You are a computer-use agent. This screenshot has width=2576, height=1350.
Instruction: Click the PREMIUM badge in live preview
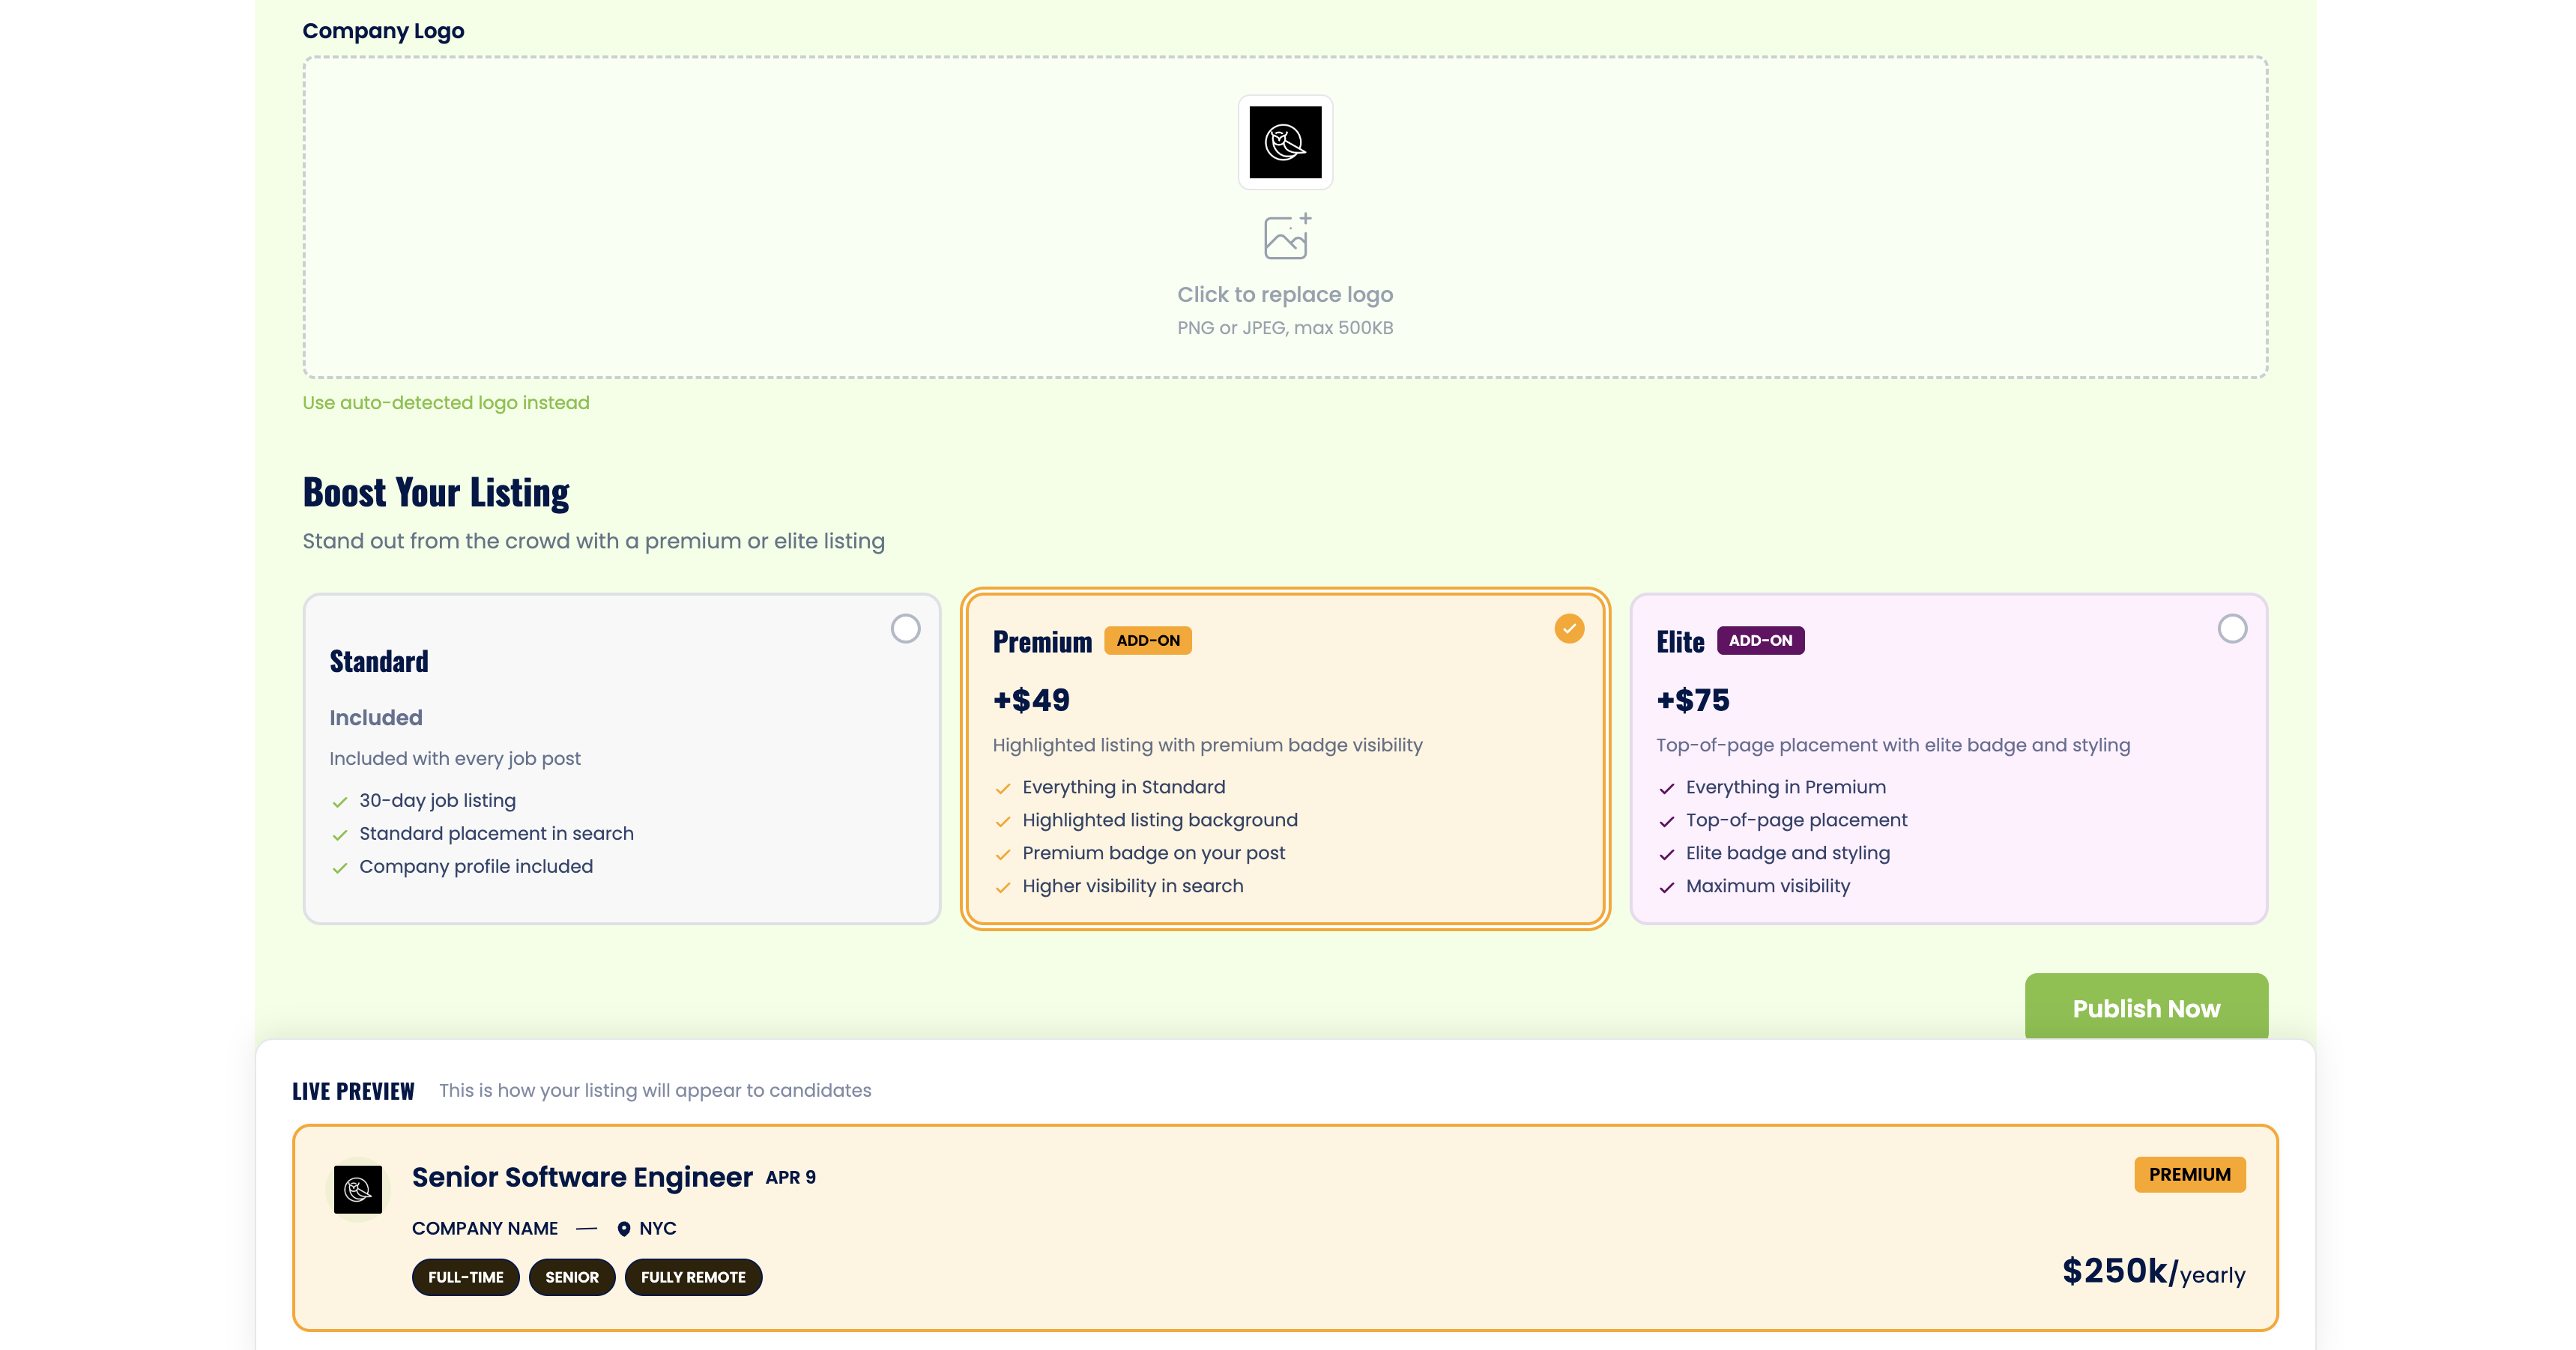(x=2189, y=1175)
